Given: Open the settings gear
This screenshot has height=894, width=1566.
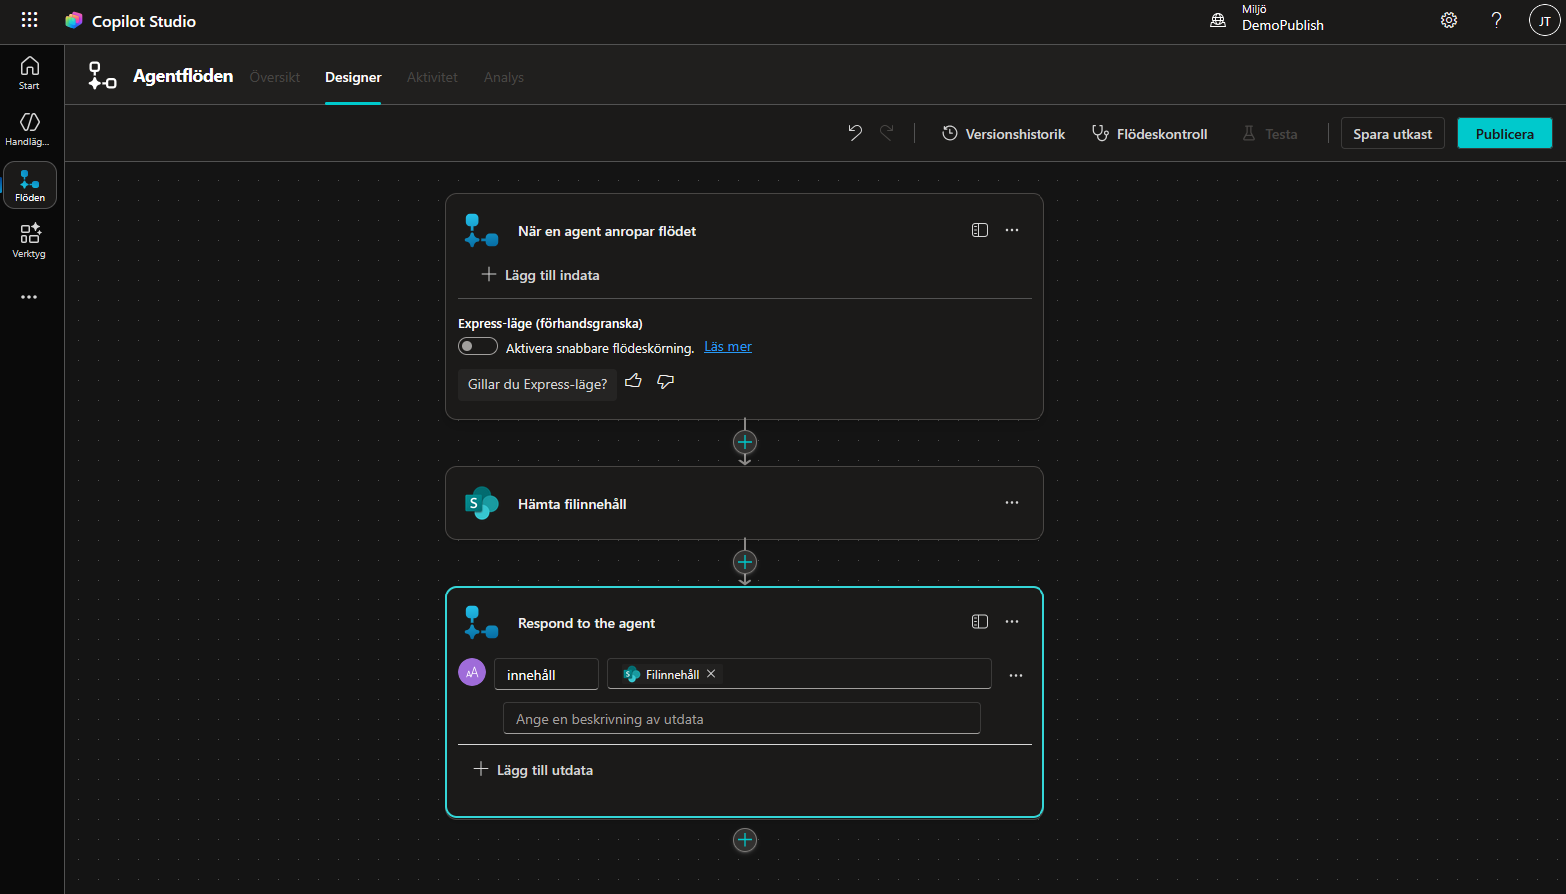Looking at the screenshot, I should click(1449, 20).
